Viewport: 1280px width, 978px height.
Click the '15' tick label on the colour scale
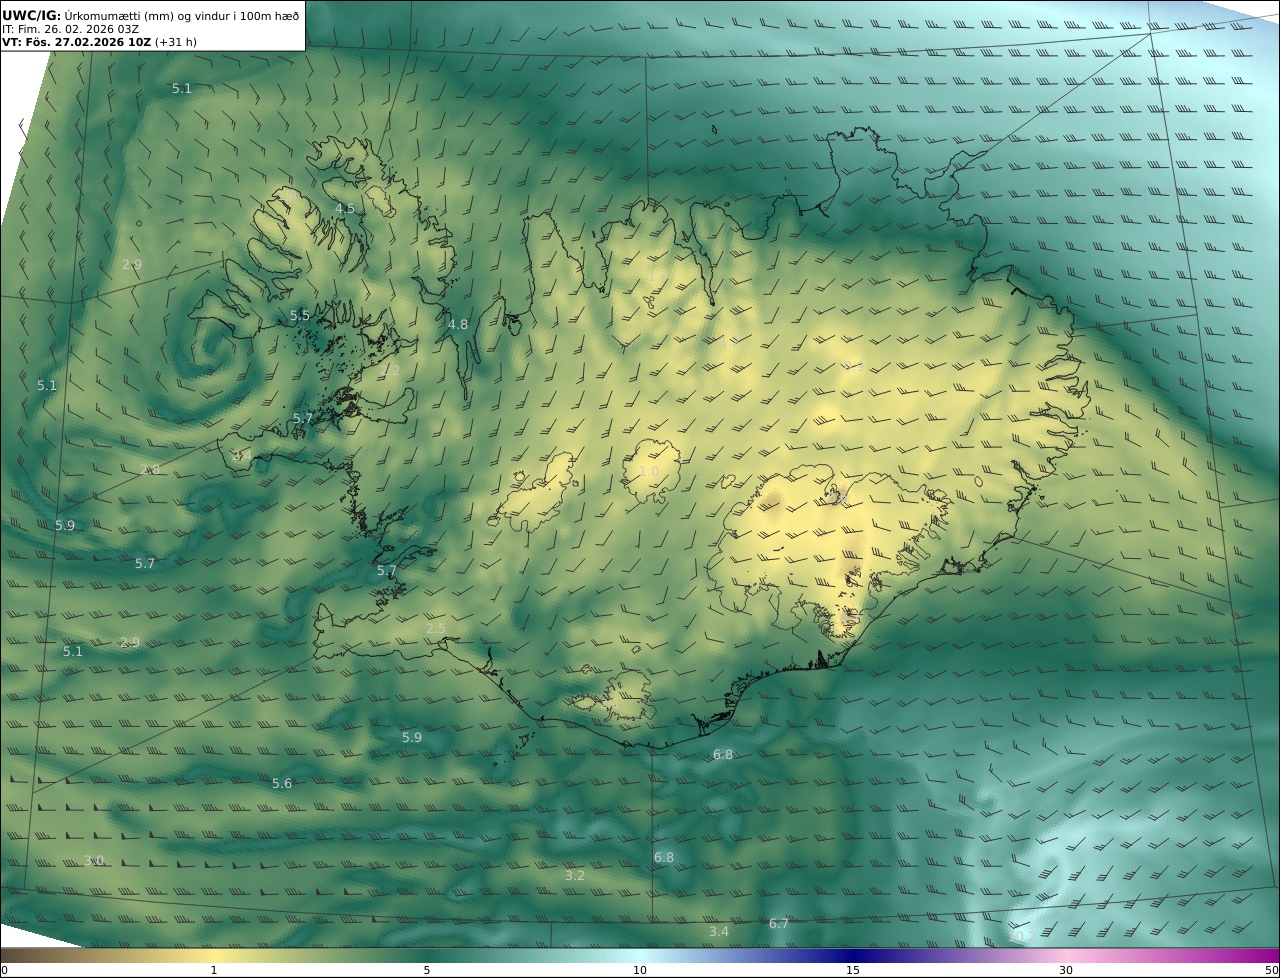click(853, 970)
